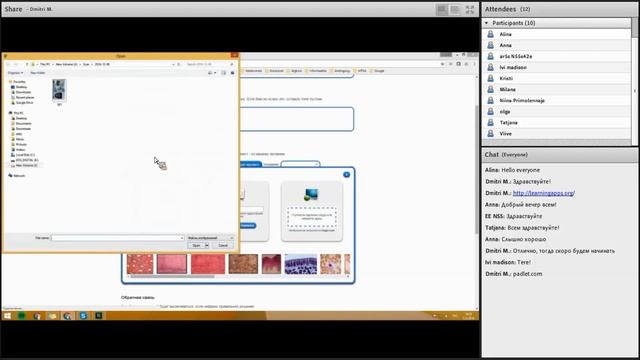640x360 pixels.
Task: Open the File Explorer taskbar icon
Action: point(52,316)
